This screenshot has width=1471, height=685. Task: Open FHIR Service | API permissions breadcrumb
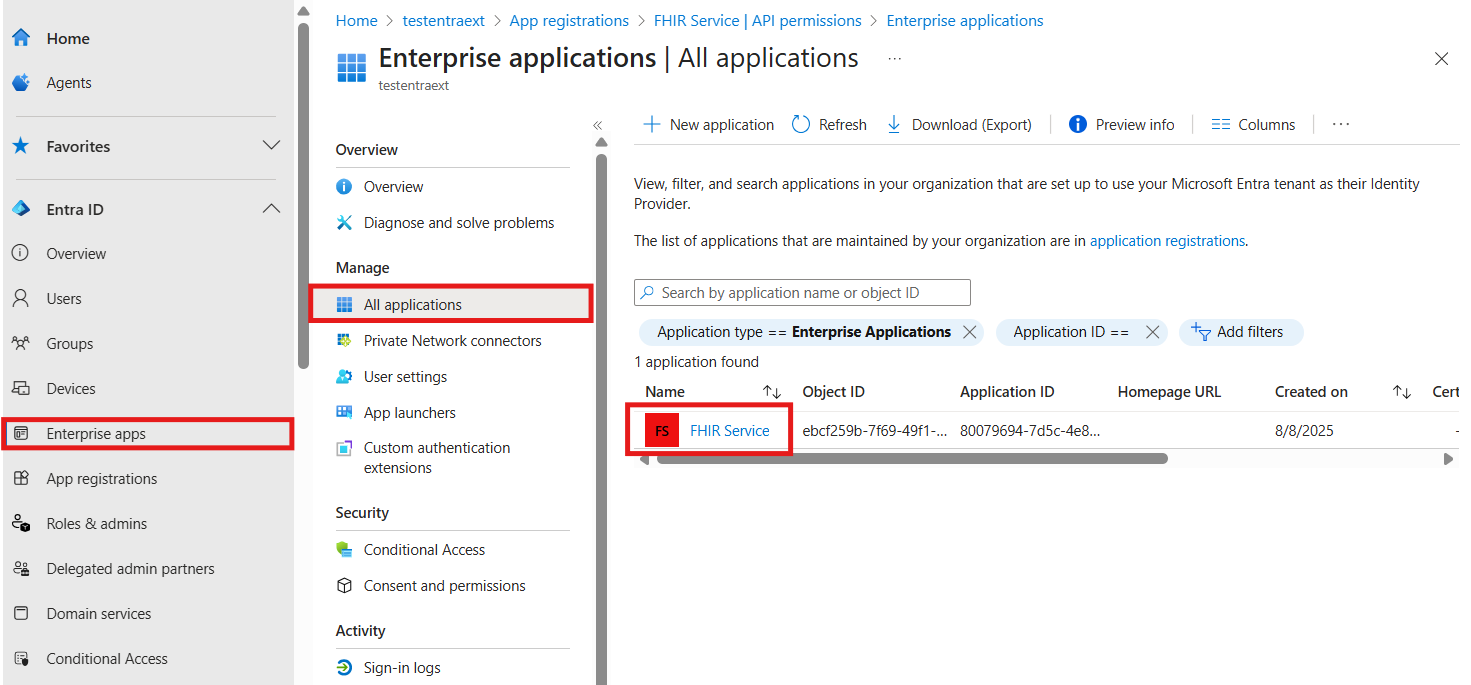pos(757,19)
